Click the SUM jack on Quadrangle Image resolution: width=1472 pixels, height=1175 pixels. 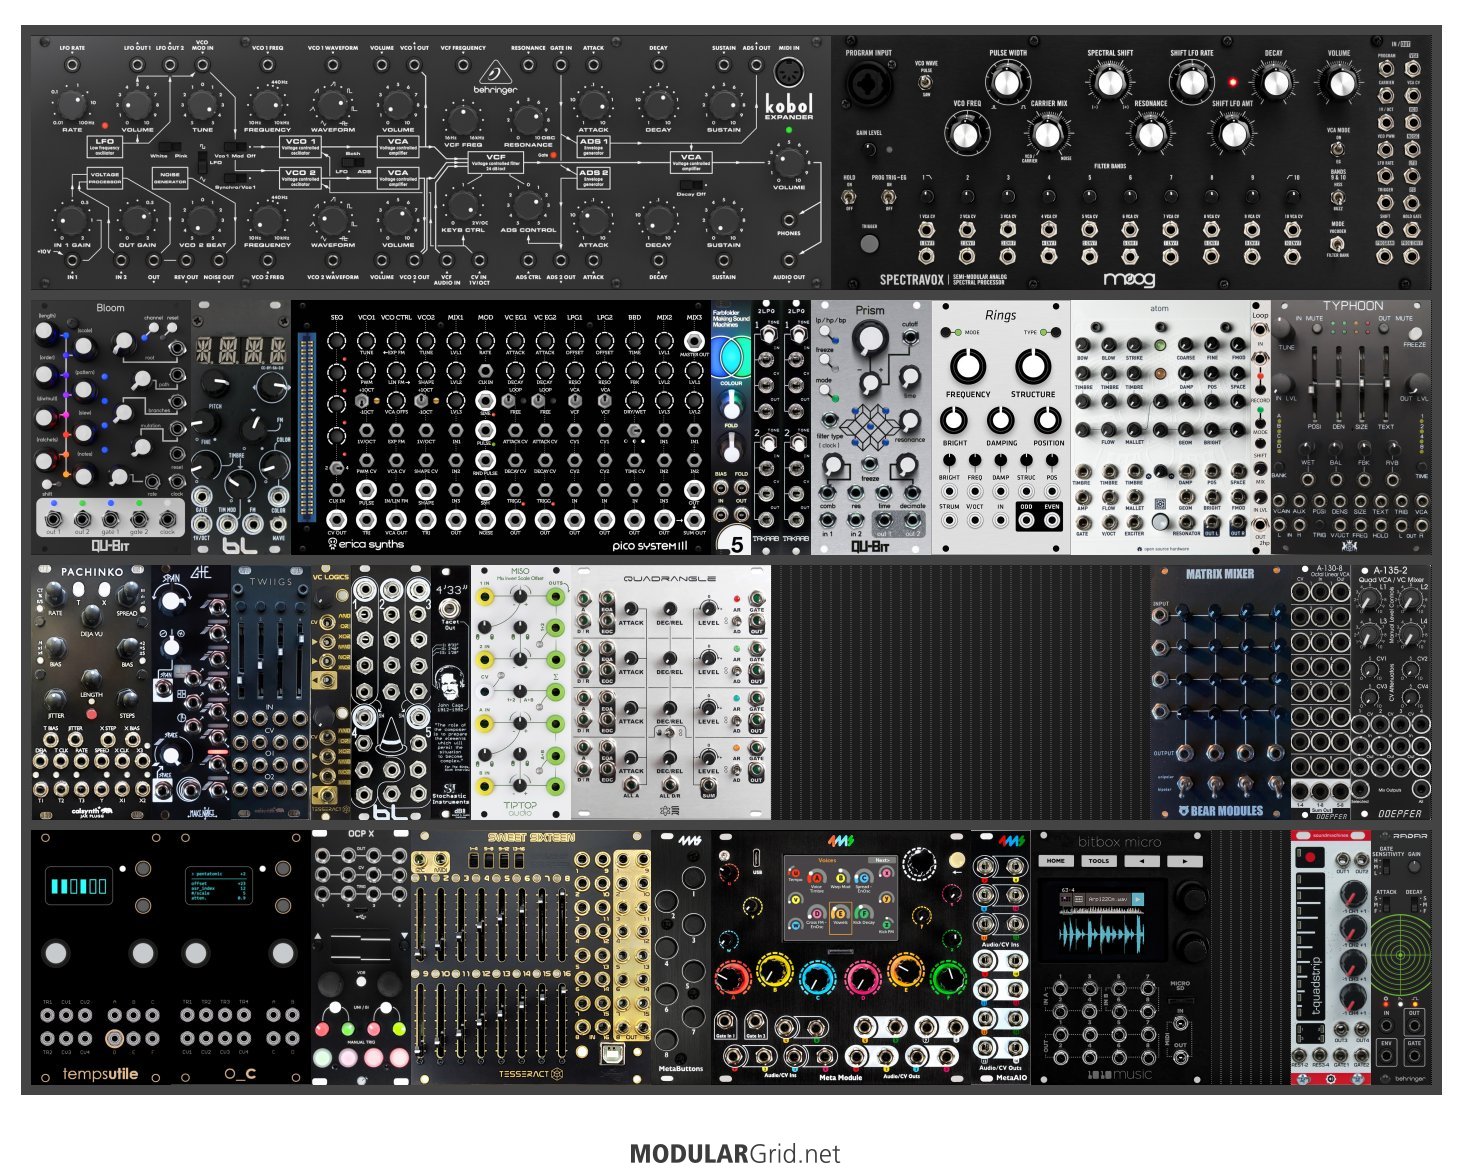[708, 783]
